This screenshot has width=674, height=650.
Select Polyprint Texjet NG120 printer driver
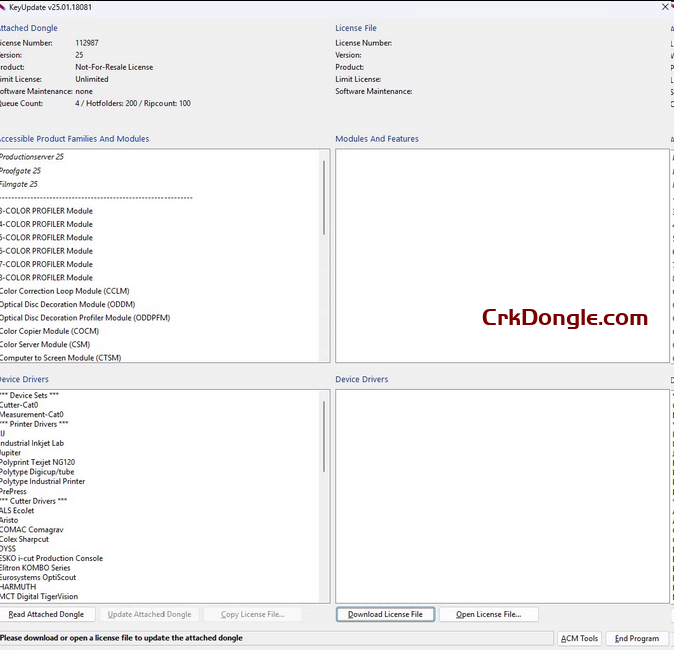pos(38,462)
